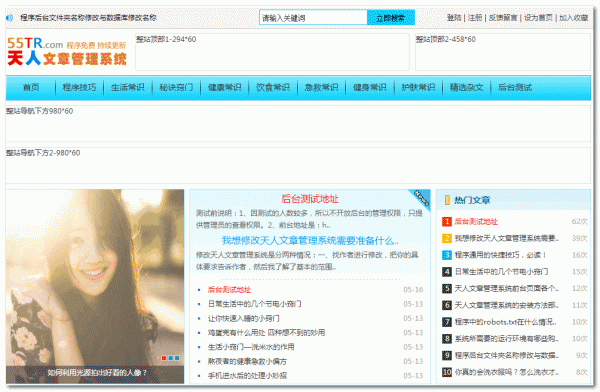
Task: Click the 62次 view count
Action: (x=580, y=222)
